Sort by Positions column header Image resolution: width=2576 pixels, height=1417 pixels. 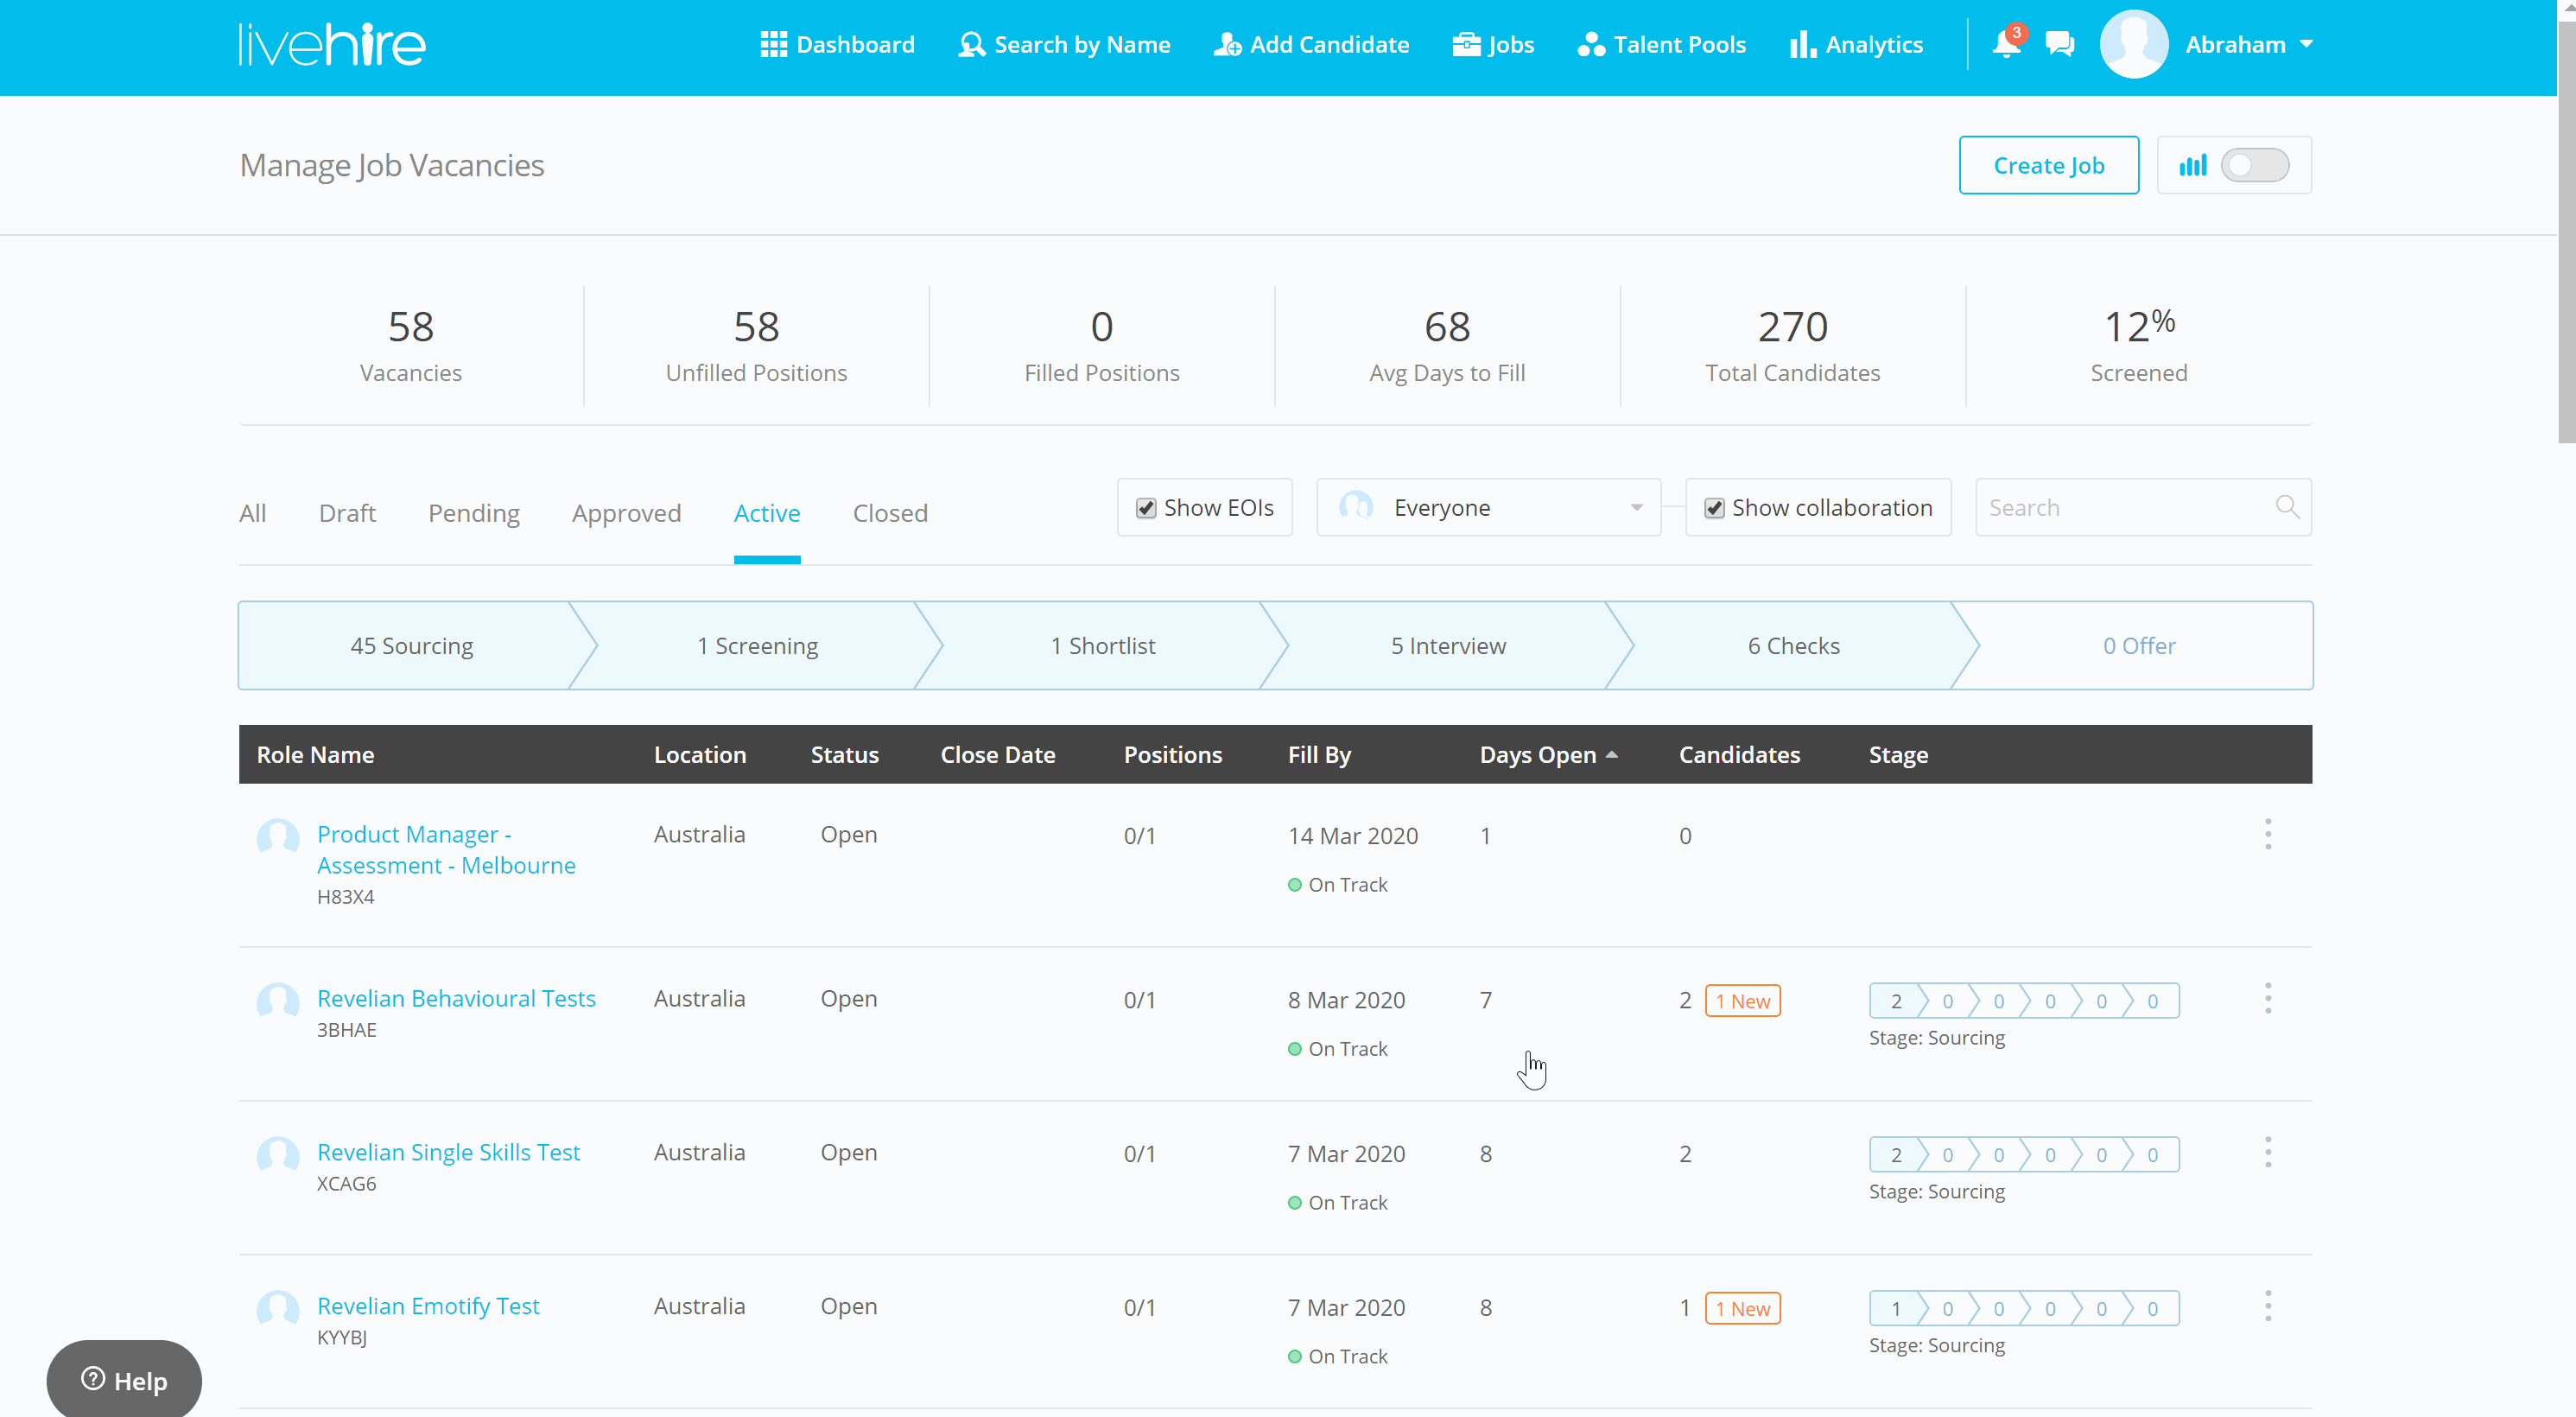pos(1173,755)
